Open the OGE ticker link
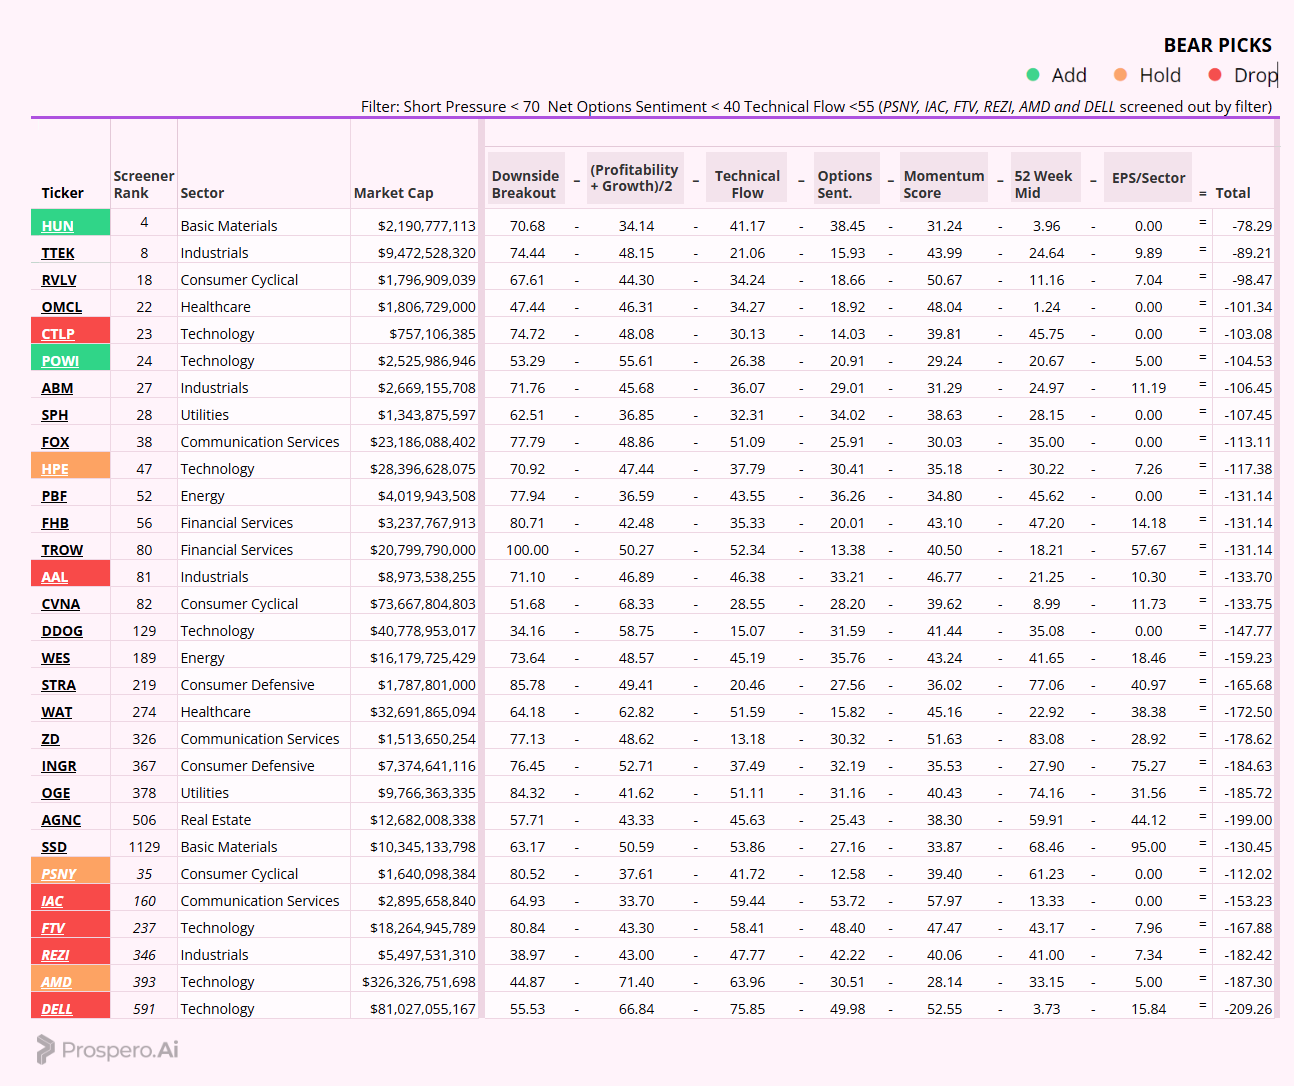This screenshot has width=1294, height=1089. click(x=56, y=793)
